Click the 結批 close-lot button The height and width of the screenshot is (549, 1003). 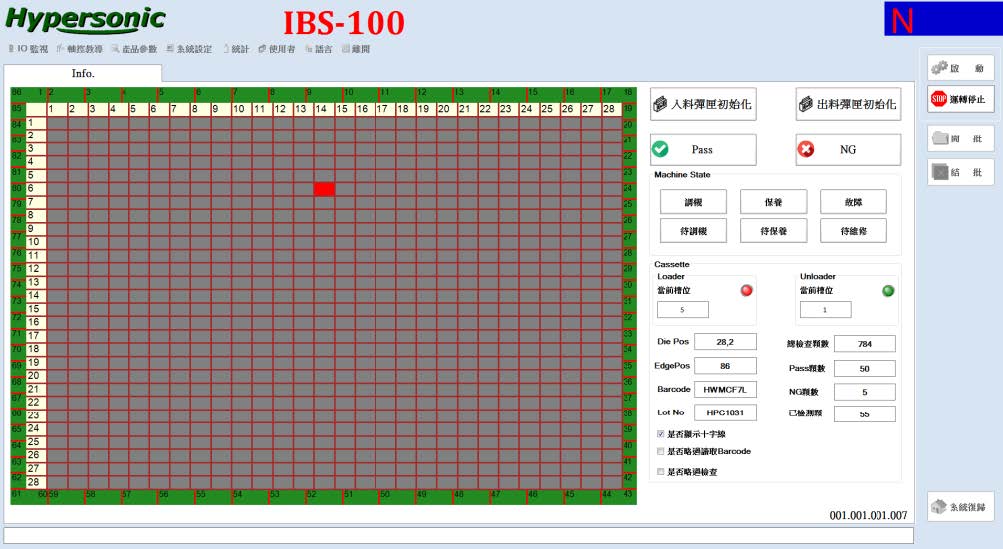pyautogui.click(x=960, y=171)
